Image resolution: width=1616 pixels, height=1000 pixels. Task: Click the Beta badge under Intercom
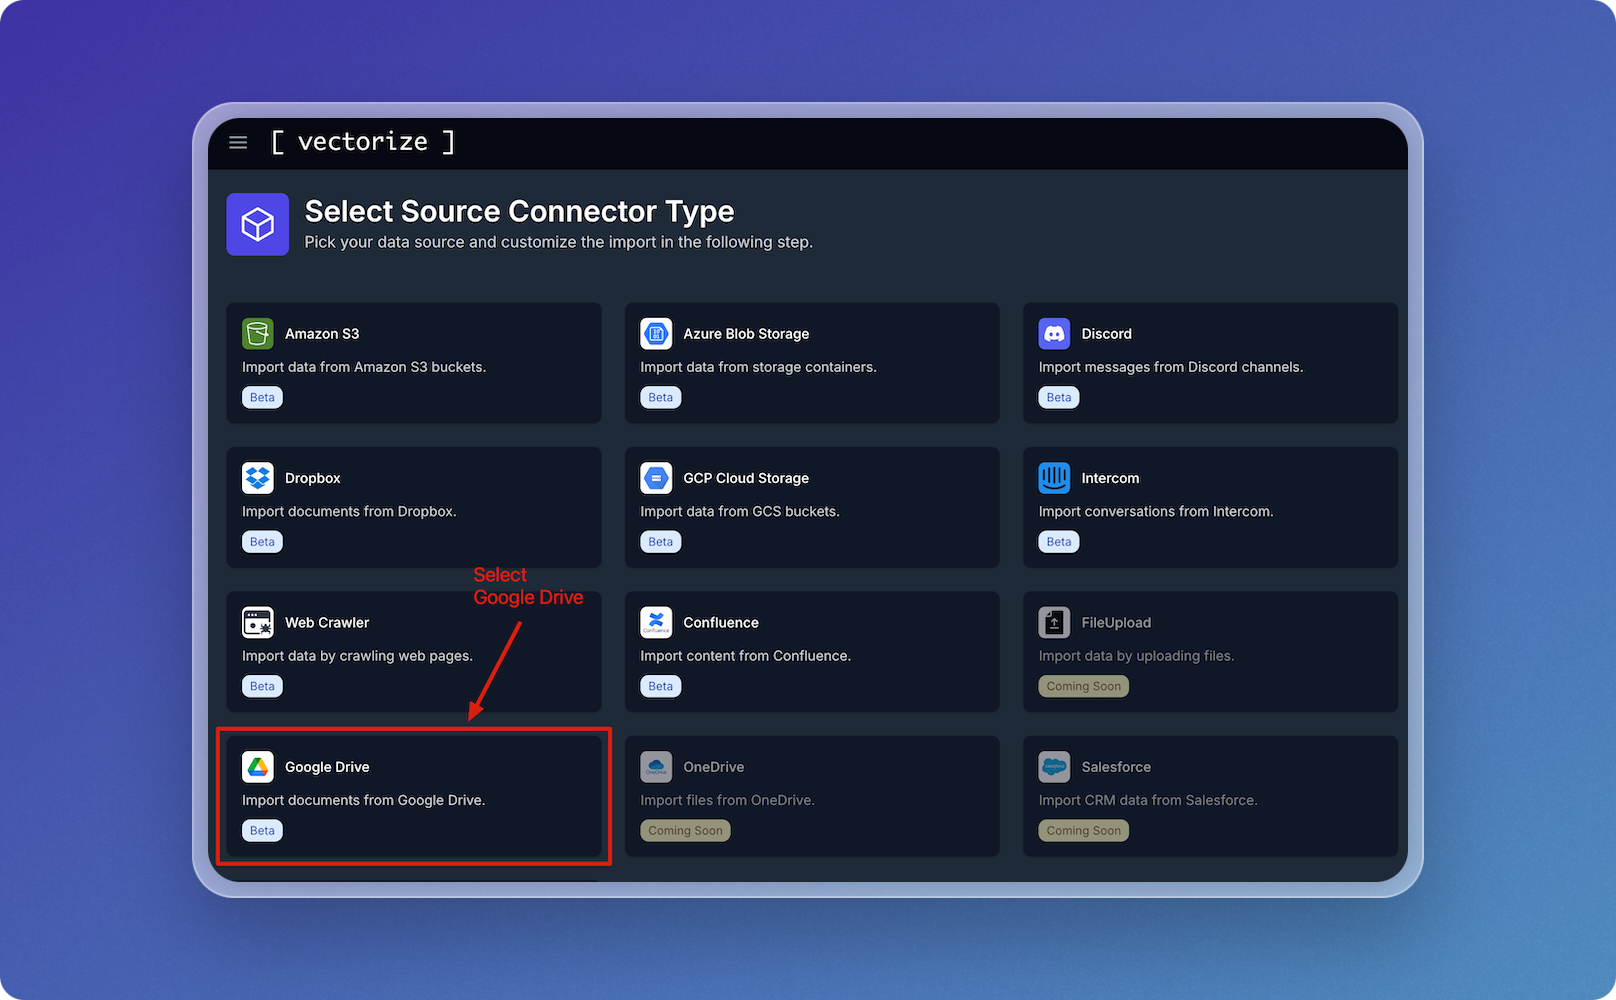1059,542
